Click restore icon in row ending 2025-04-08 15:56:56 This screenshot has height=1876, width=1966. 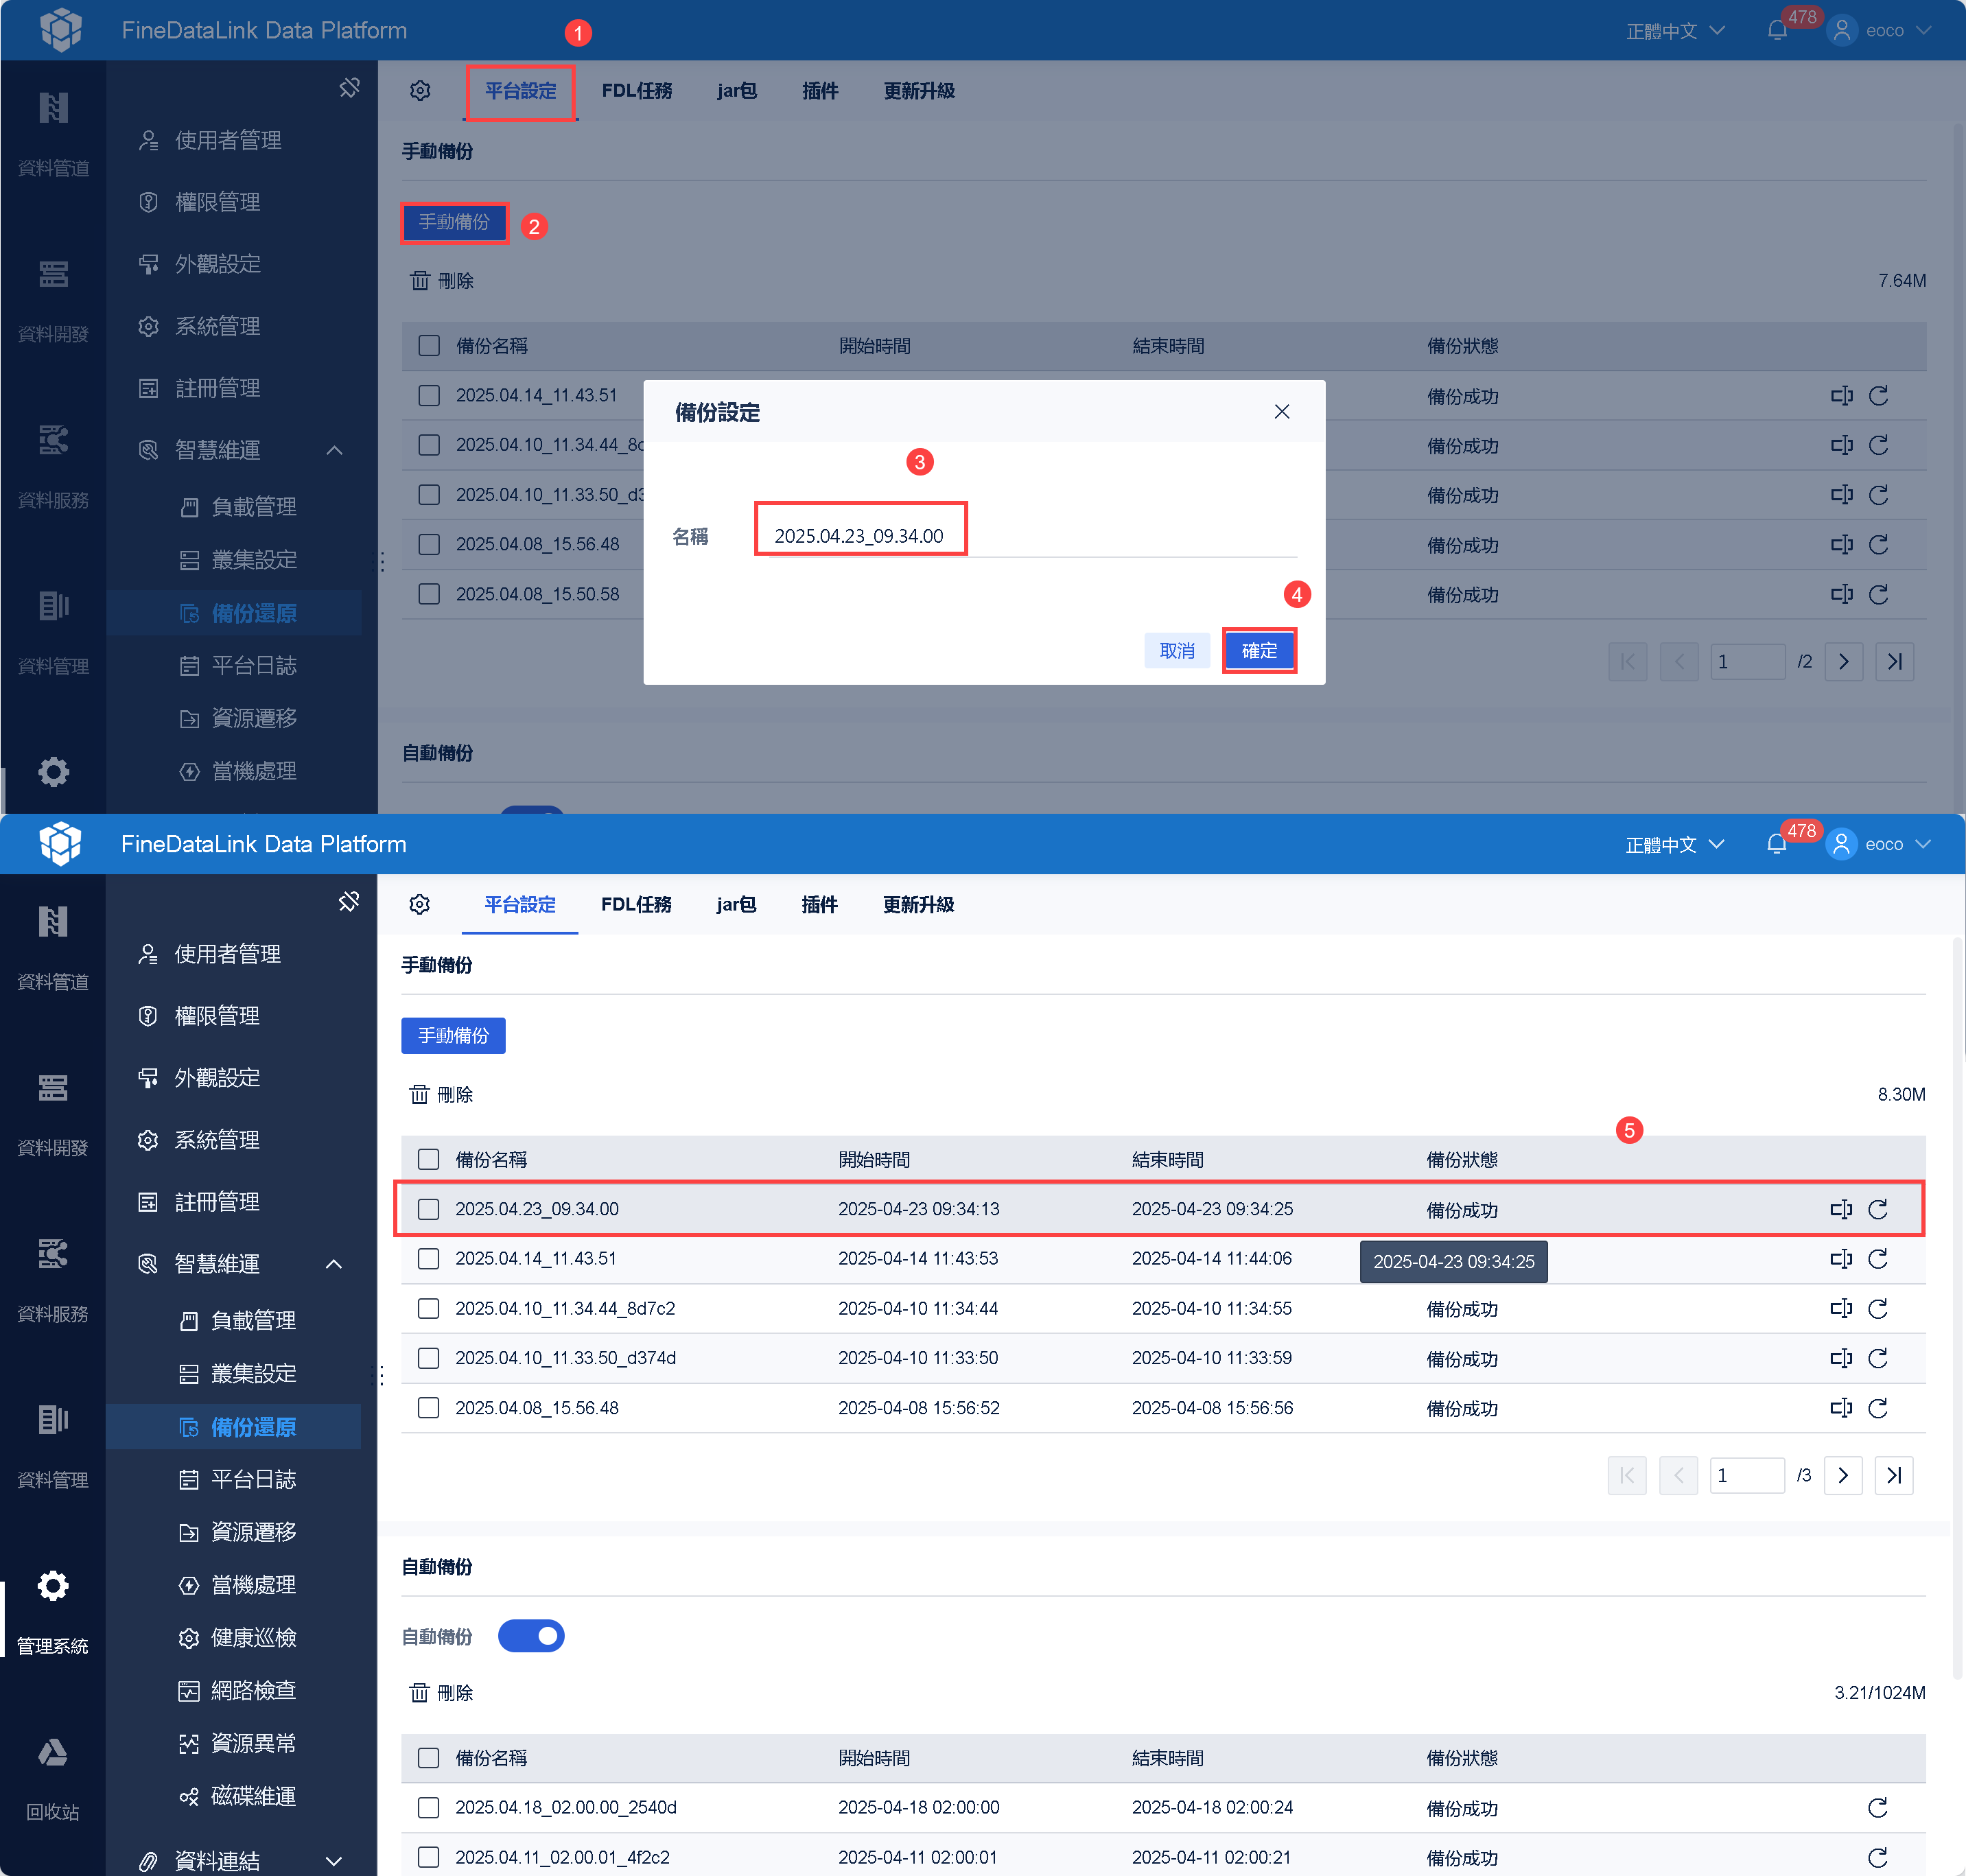click(1878, 1408)
